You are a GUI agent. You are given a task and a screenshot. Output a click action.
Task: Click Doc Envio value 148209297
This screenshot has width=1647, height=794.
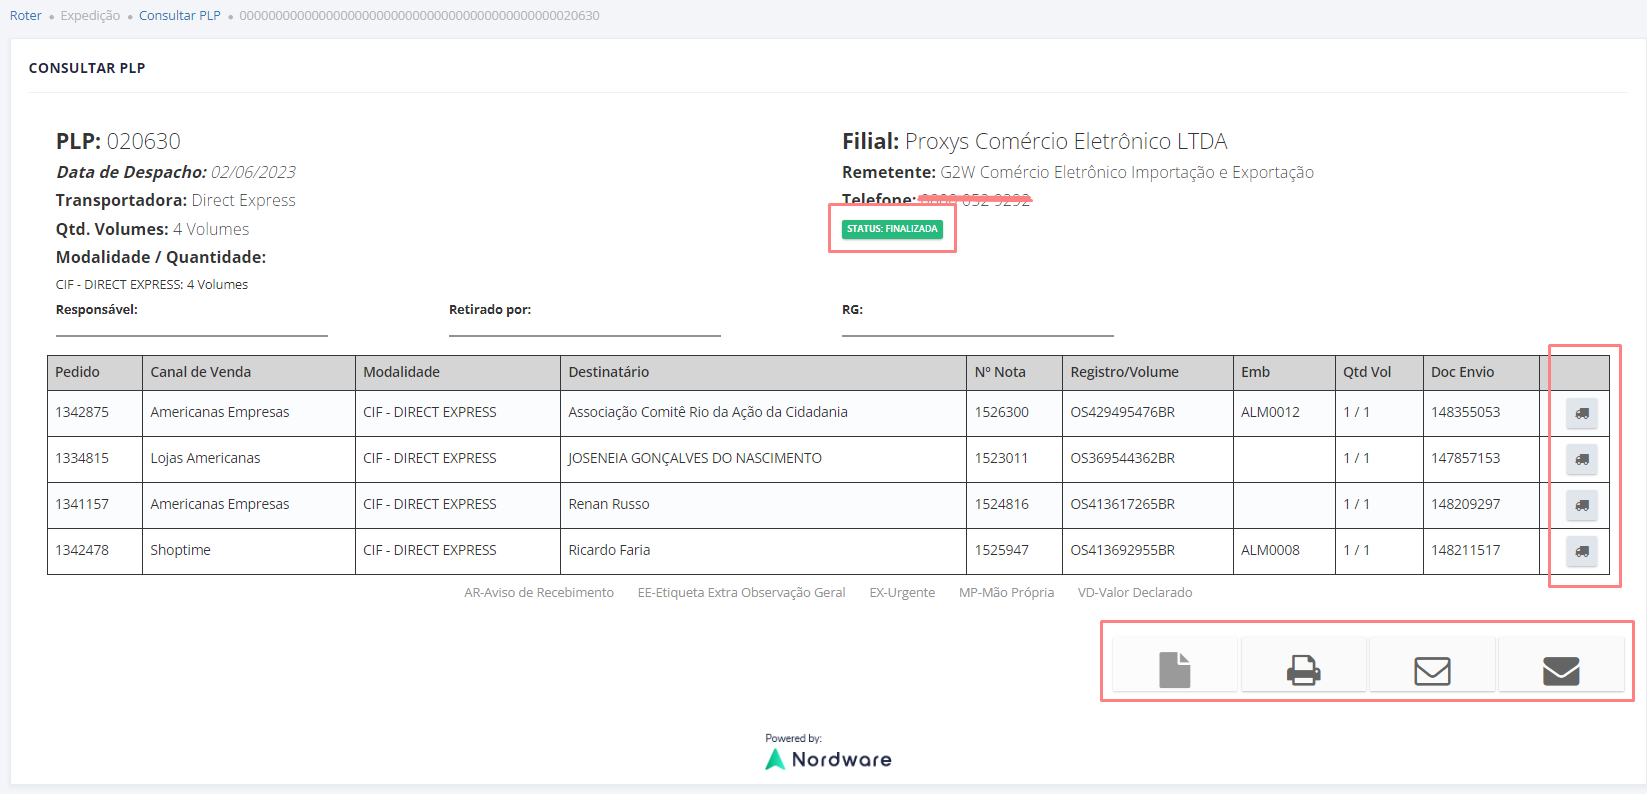pyautogui.click(x=1466, y=504)
